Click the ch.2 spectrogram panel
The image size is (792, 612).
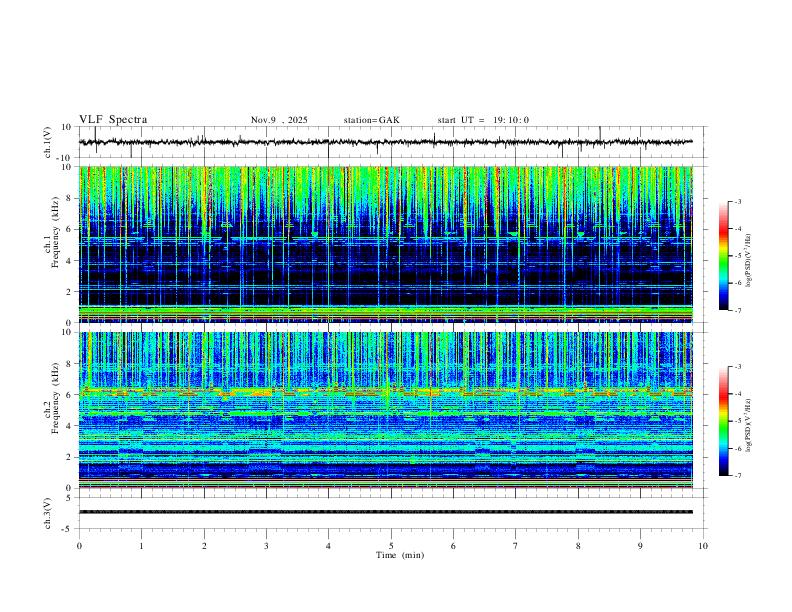pos(386,410)
